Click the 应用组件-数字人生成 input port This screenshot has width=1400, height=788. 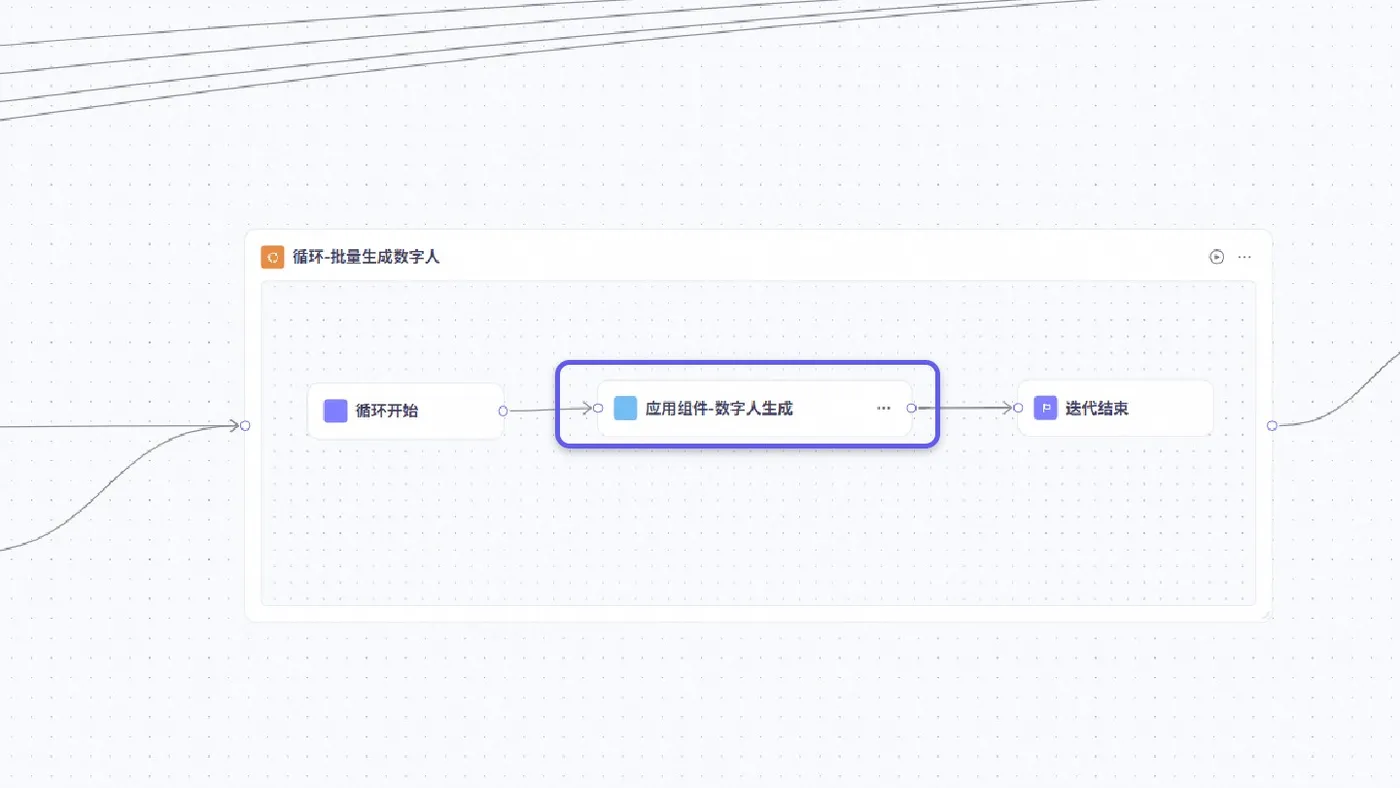click(598, 408)
